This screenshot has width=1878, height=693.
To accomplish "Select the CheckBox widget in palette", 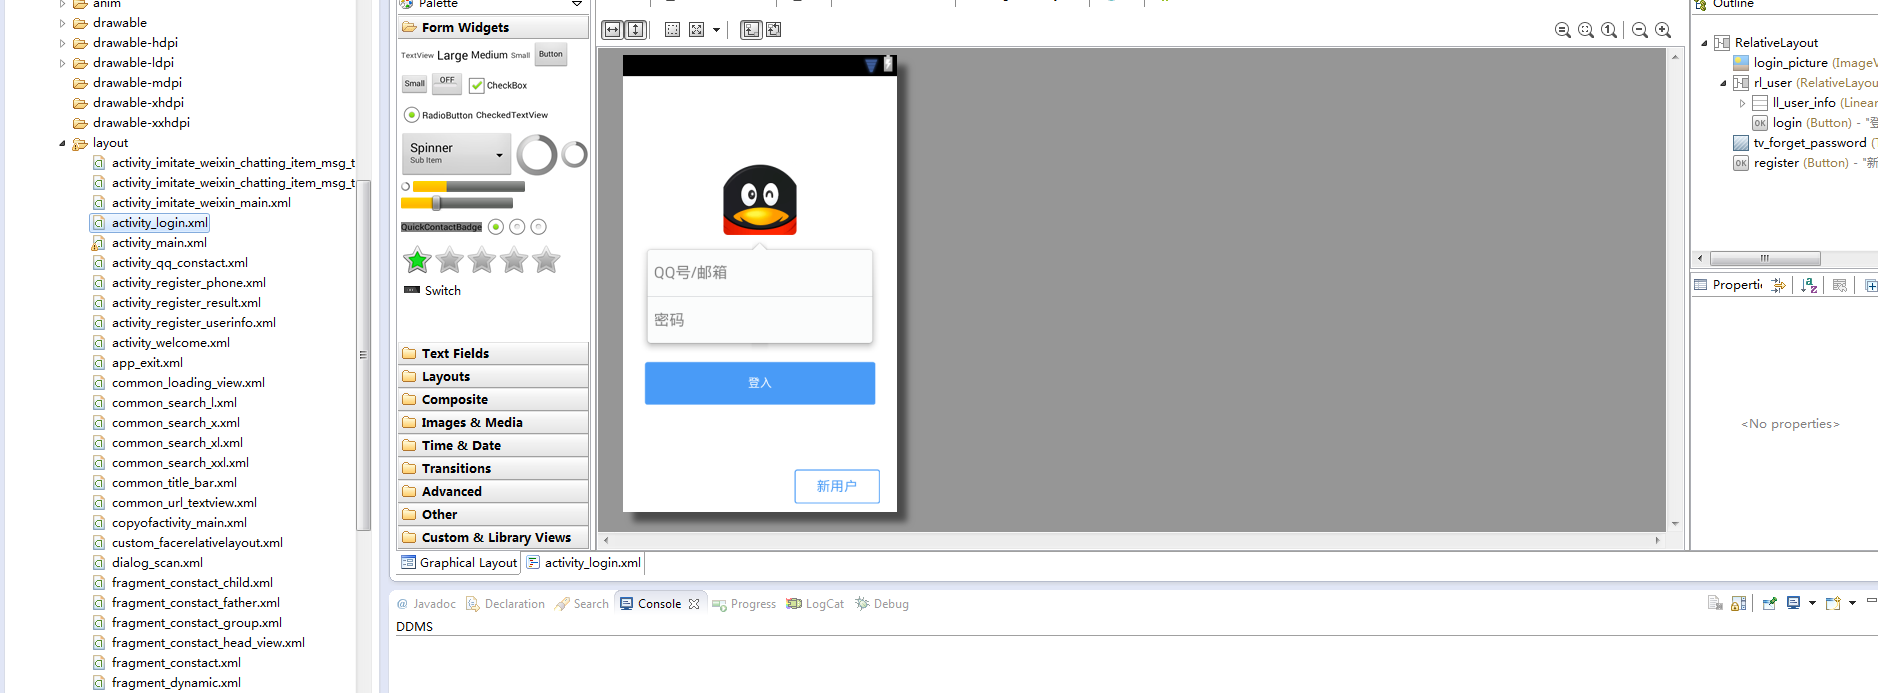I will tap(498, 86).
